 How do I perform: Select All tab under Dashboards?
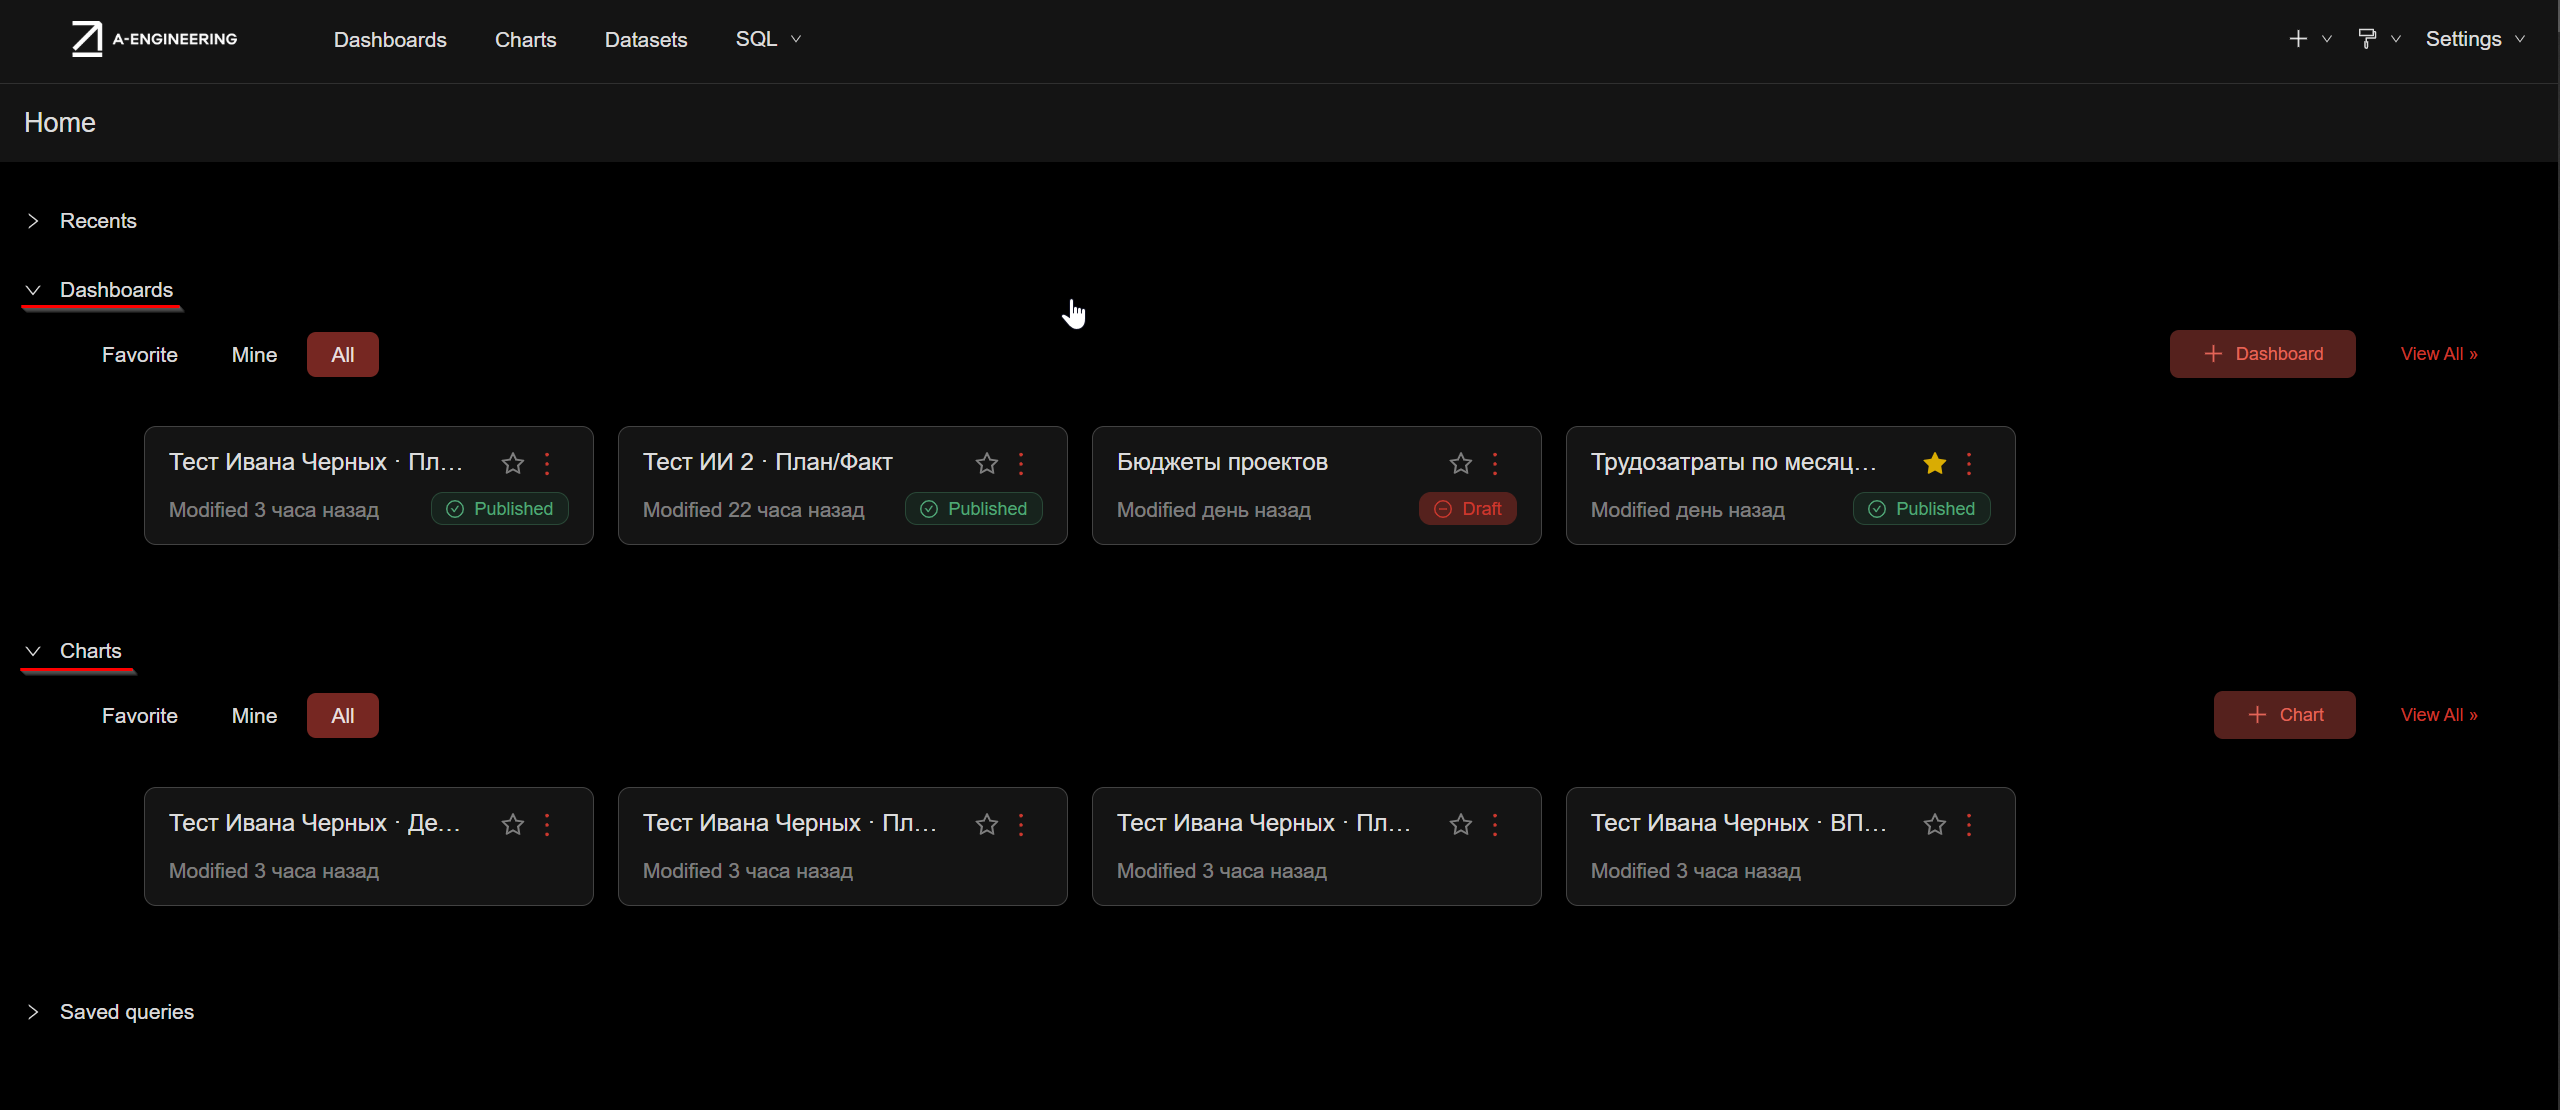point(343,355)
